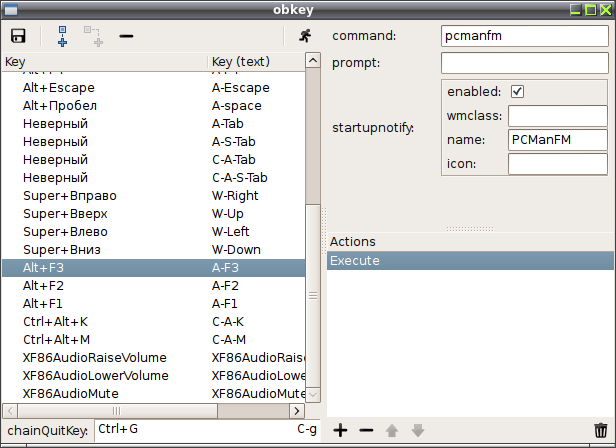Select the Execute action in the Actions list
This screenshot has height=448, width=616.
(470, 261)
